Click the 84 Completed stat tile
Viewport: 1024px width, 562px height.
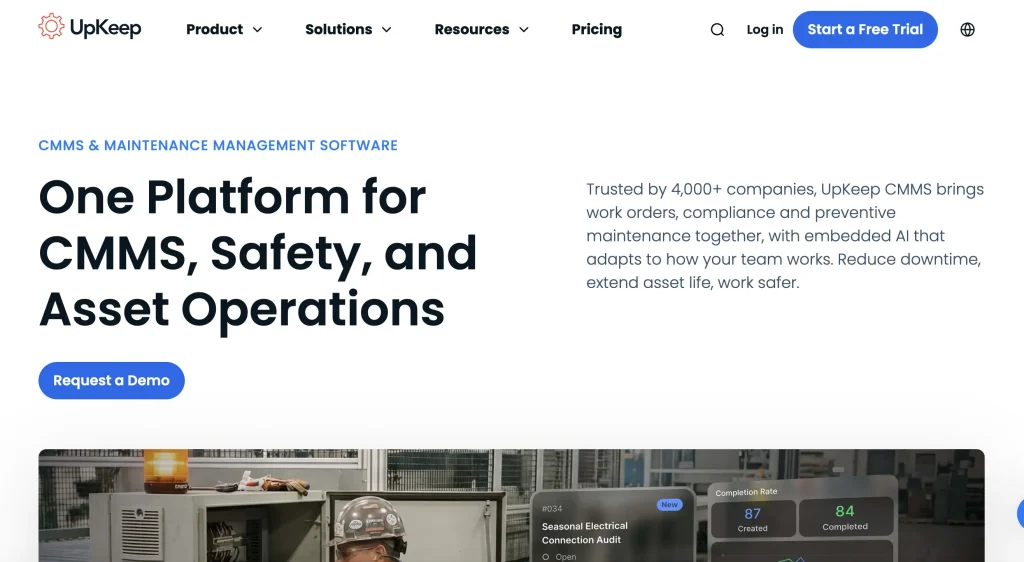(845, 517)
